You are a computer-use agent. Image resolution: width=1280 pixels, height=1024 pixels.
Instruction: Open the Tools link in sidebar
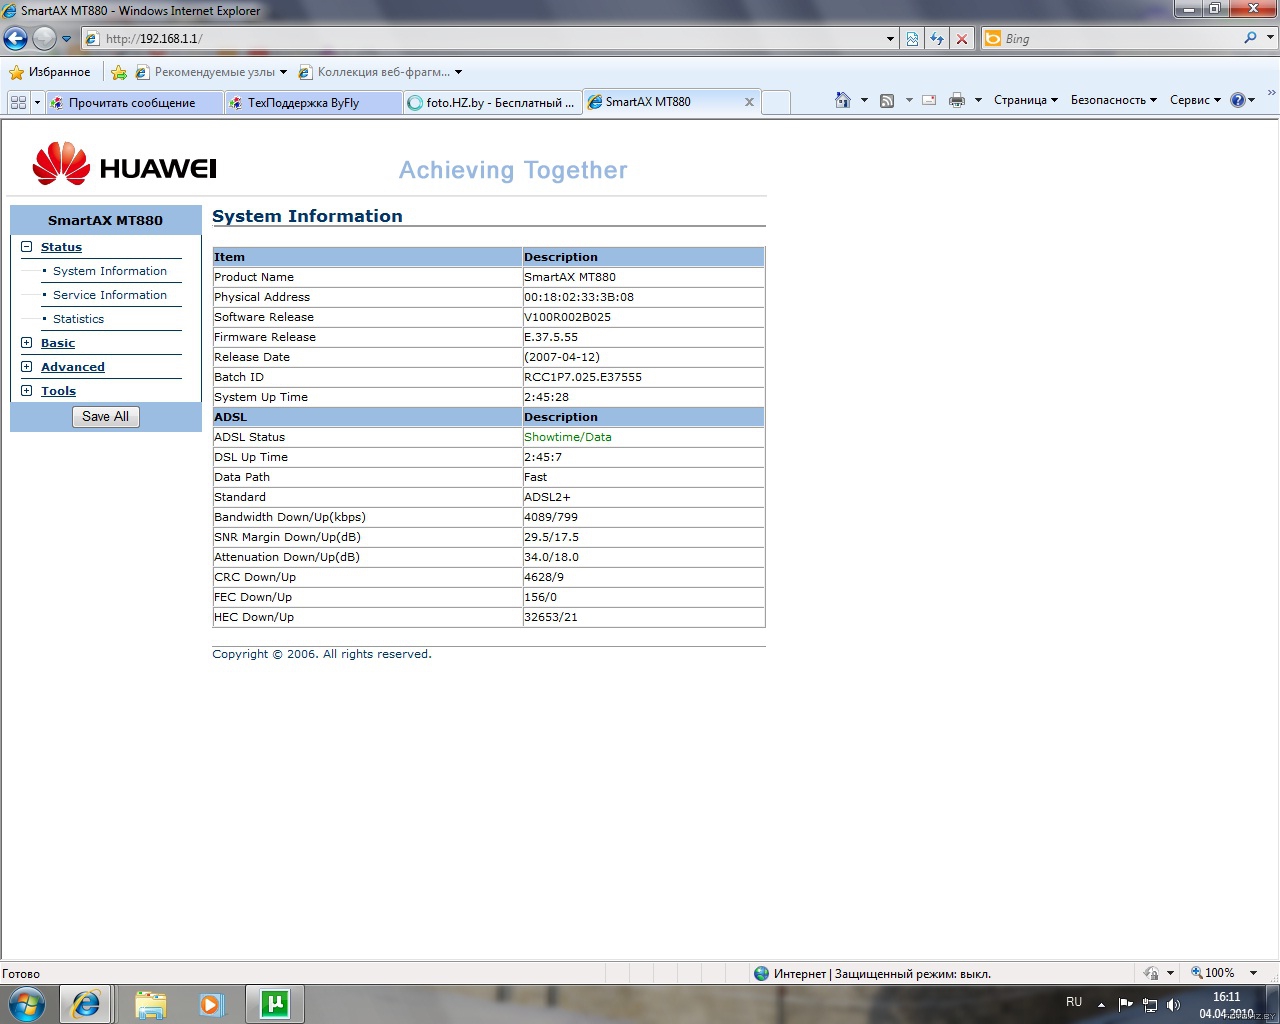(58, 391)
